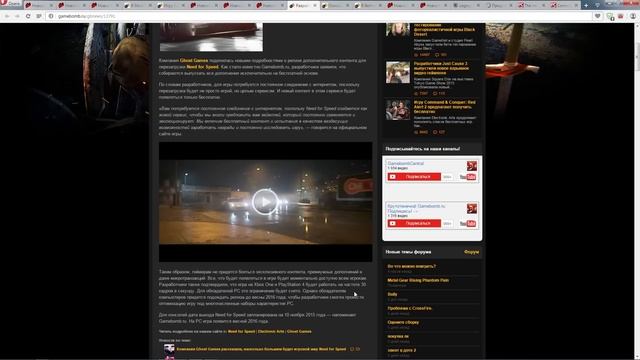The height and width of the screenshot is (360, 640).
Task: Click the browser Forward arrow
Action: (17, 16)
